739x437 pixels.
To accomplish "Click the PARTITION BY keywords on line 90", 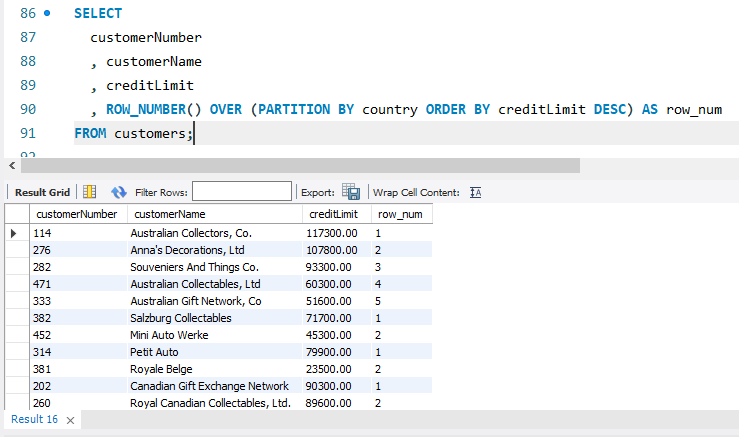I will coord(306,109).
